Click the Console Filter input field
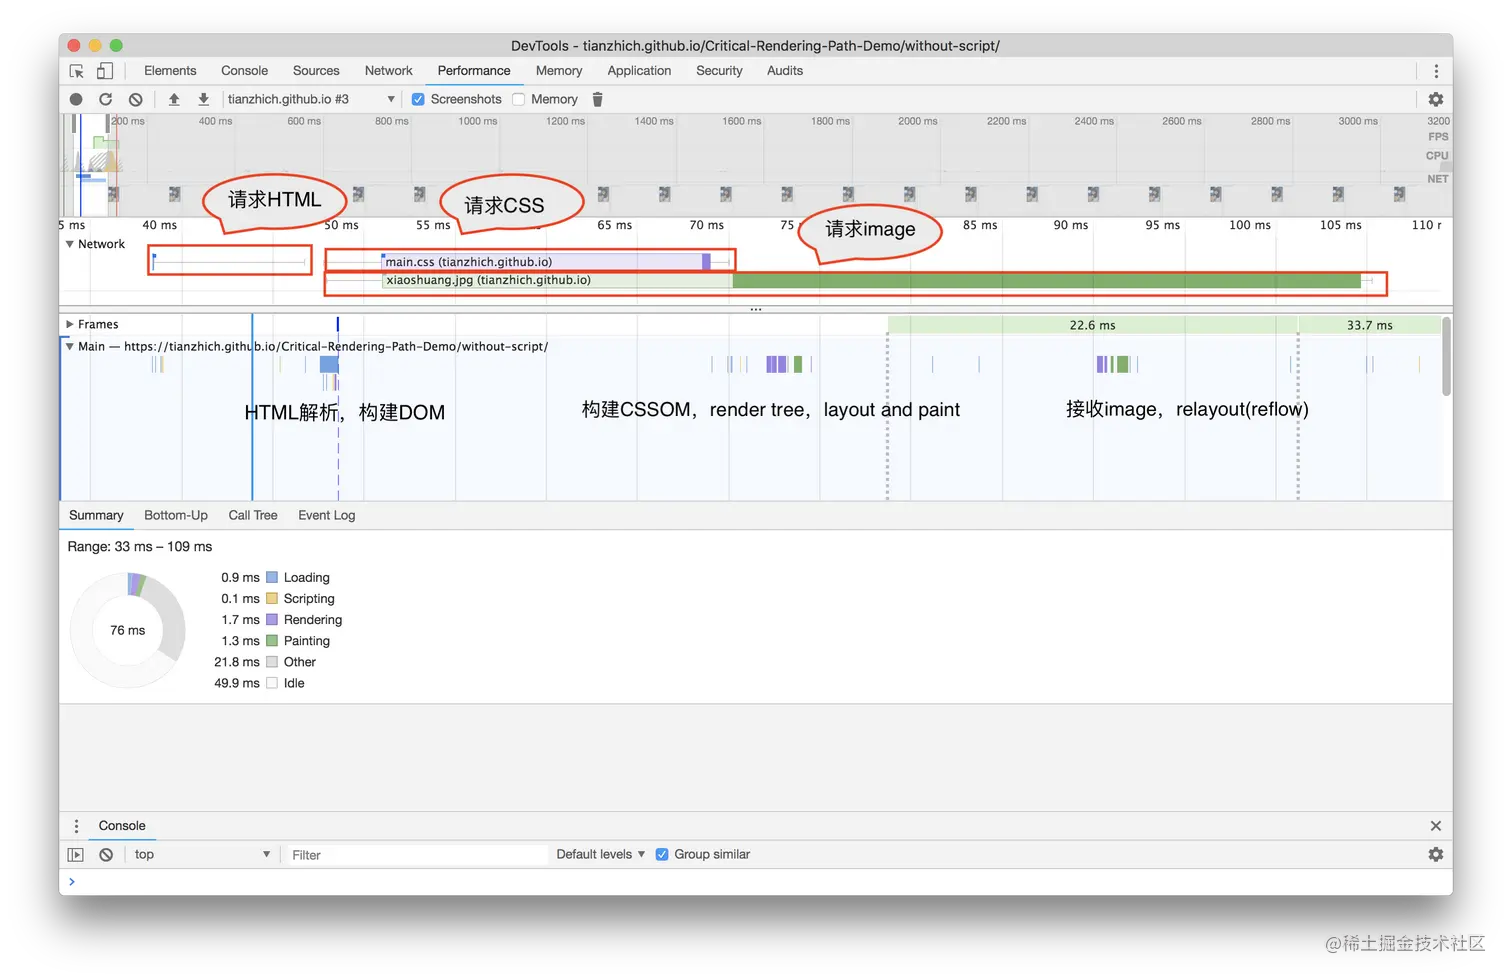Viewport: 1512px width, 980px height. 416,855
